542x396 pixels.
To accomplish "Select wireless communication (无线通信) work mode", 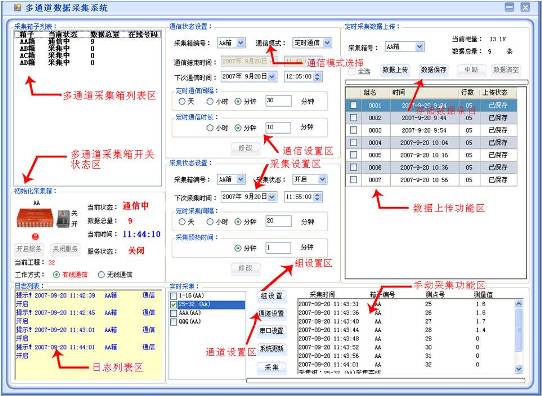I will point(101,275).
